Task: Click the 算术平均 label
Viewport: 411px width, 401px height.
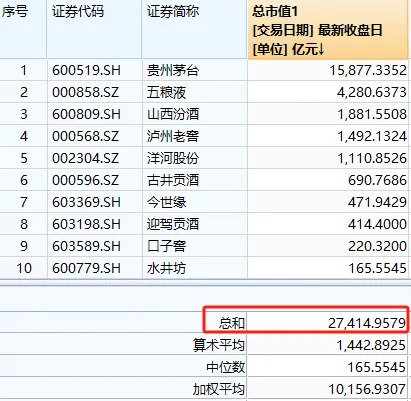Action: click(219, 345)
